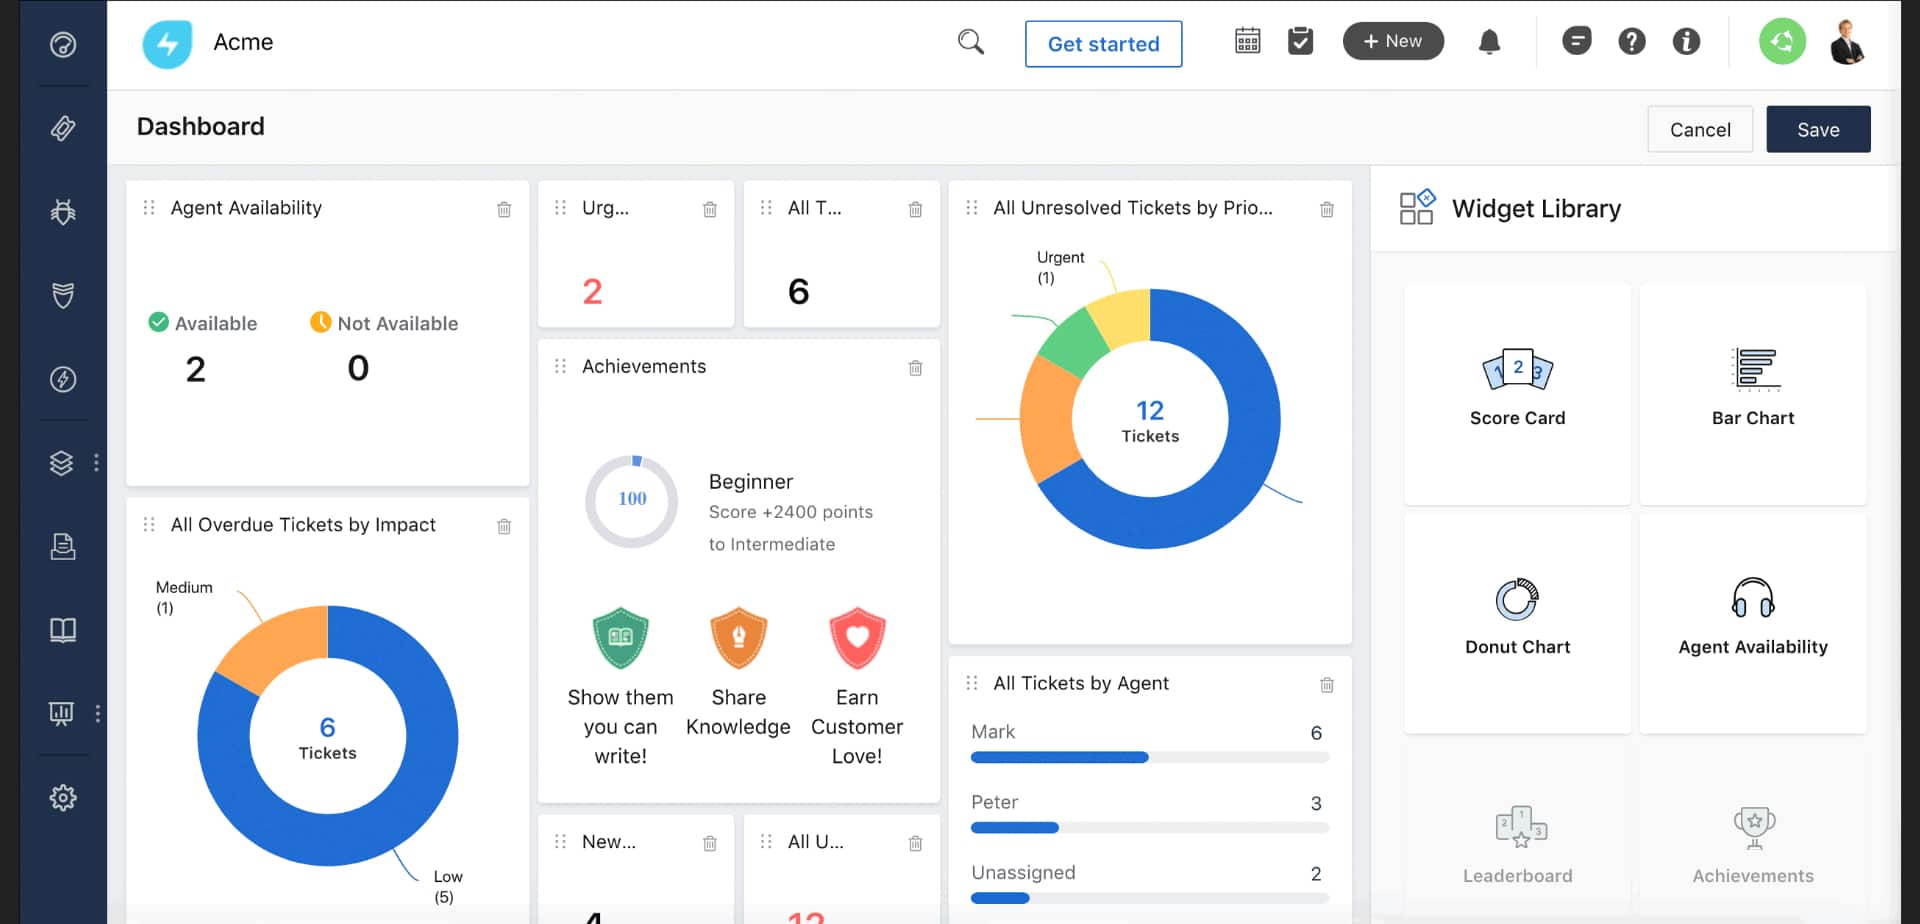Open the calendar icon in header
Screen dimensions: 1920x924
pos(1247,41)
